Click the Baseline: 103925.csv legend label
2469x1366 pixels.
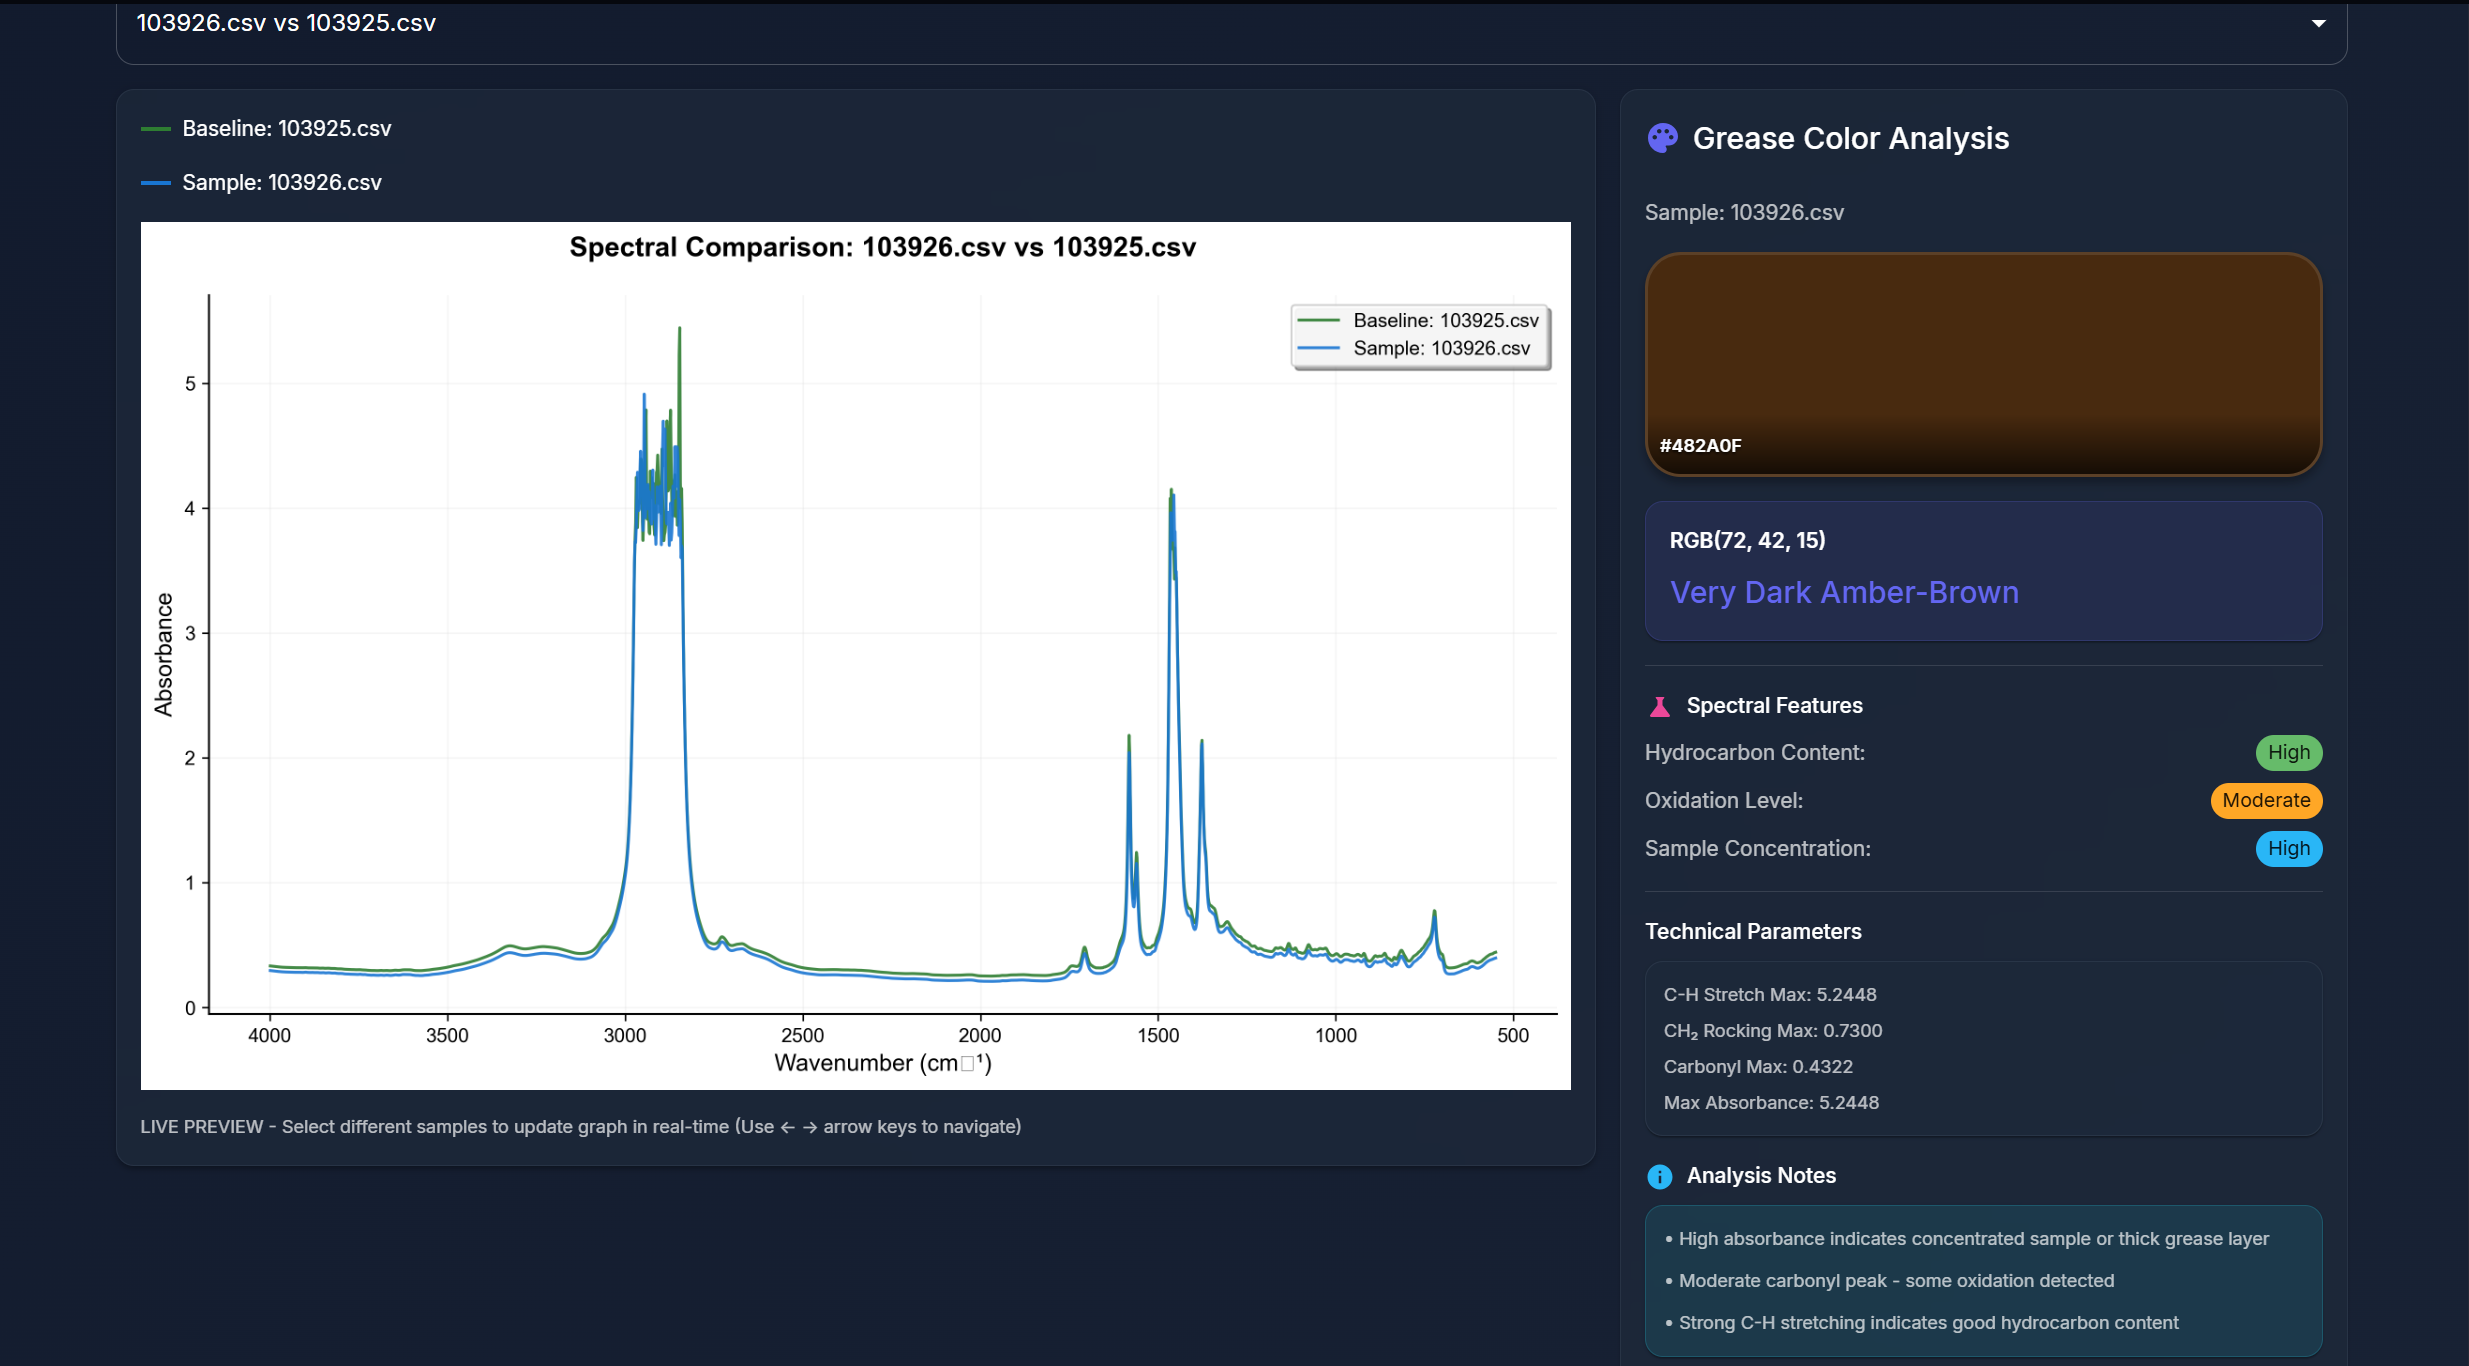286,129
